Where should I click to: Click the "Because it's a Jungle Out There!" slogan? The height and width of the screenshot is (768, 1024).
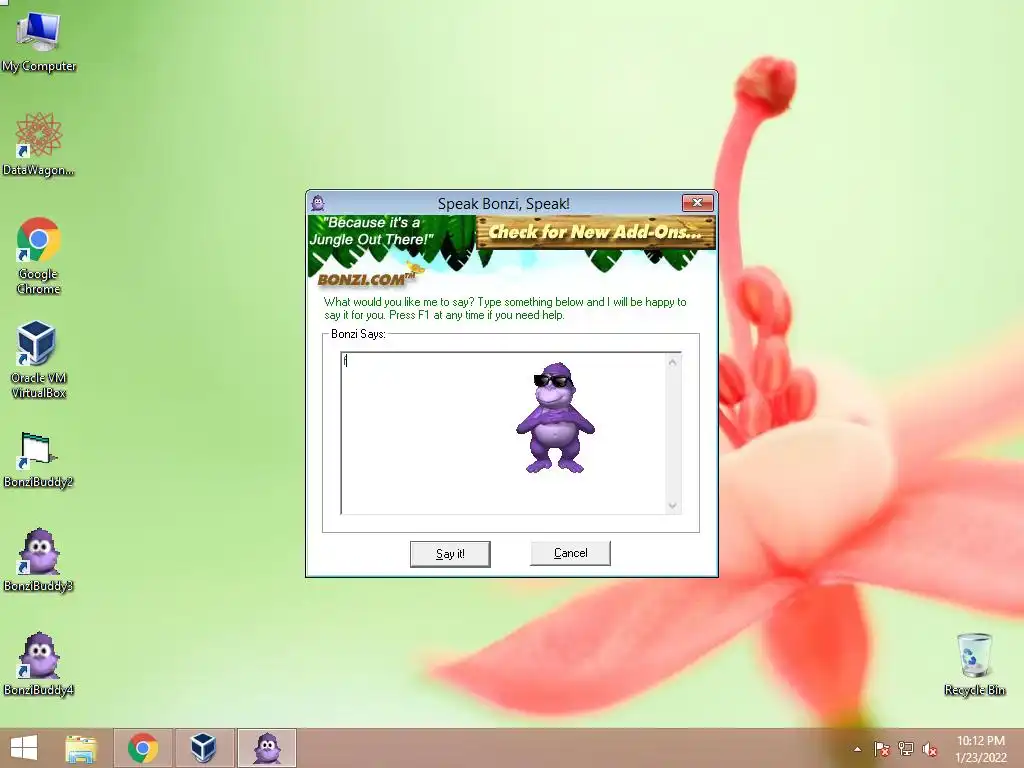pos(372,231)
